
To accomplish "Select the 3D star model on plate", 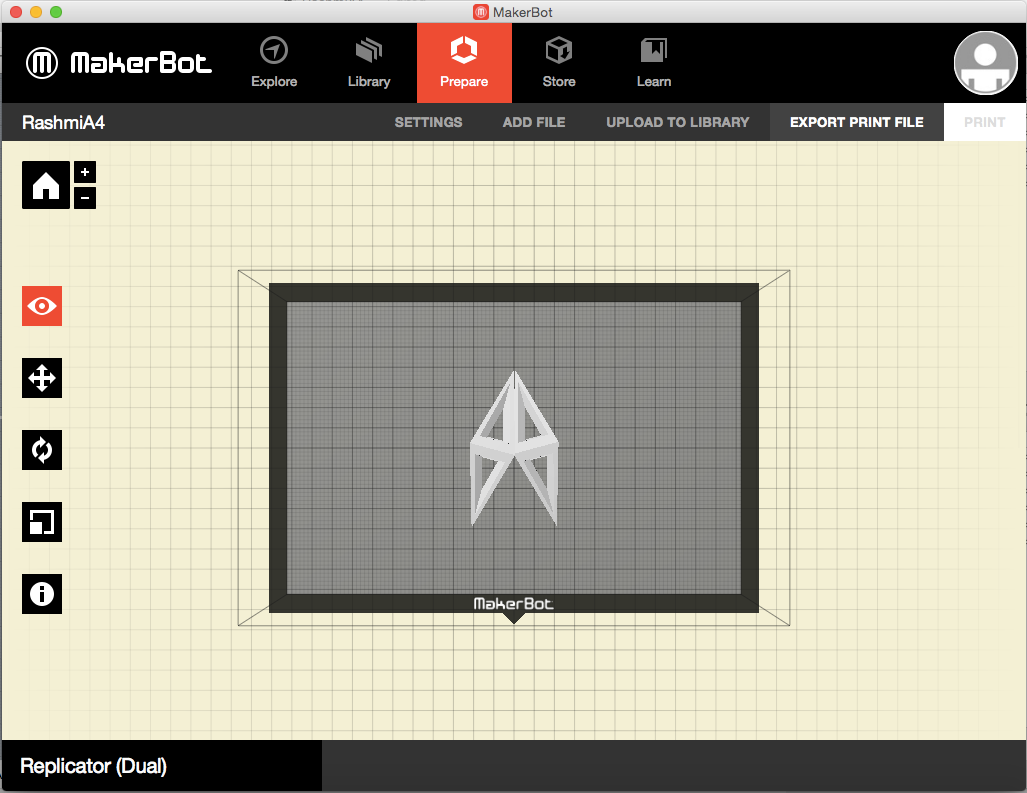I will [514, 449].
